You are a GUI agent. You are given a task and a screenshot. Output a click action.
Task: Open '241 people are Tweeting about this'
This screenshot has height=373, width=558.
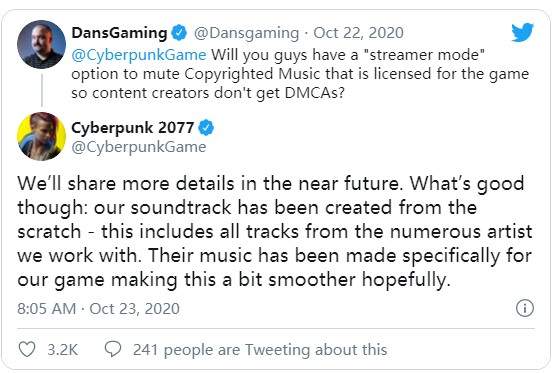pyautogui.click(x=260, y=350)
